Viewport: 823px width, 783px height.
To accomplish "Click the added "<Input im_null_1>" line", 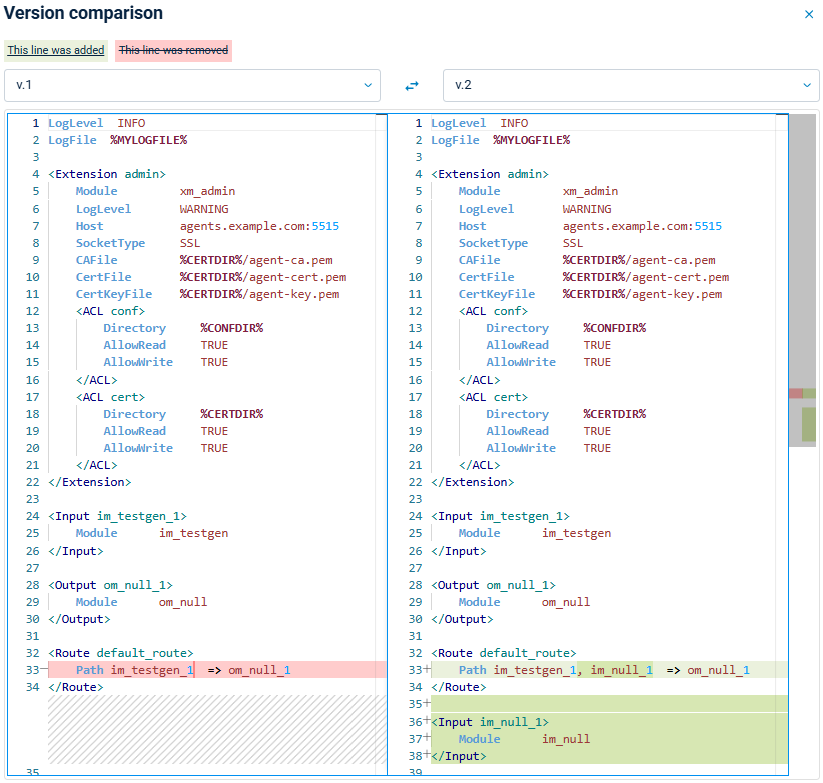I will pyautogui.click(x=490, y=721).
